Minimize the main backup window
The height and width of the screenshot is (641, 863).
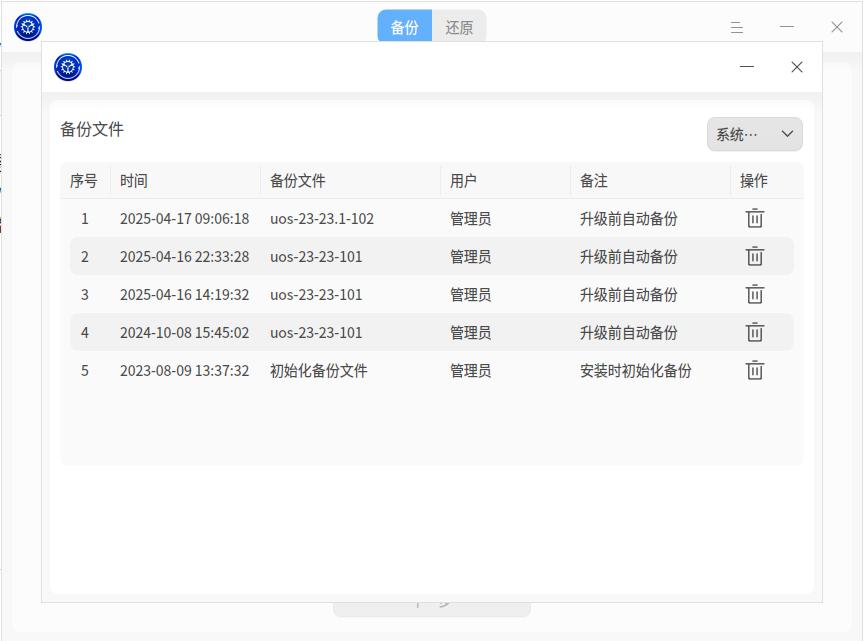point(786,27)
